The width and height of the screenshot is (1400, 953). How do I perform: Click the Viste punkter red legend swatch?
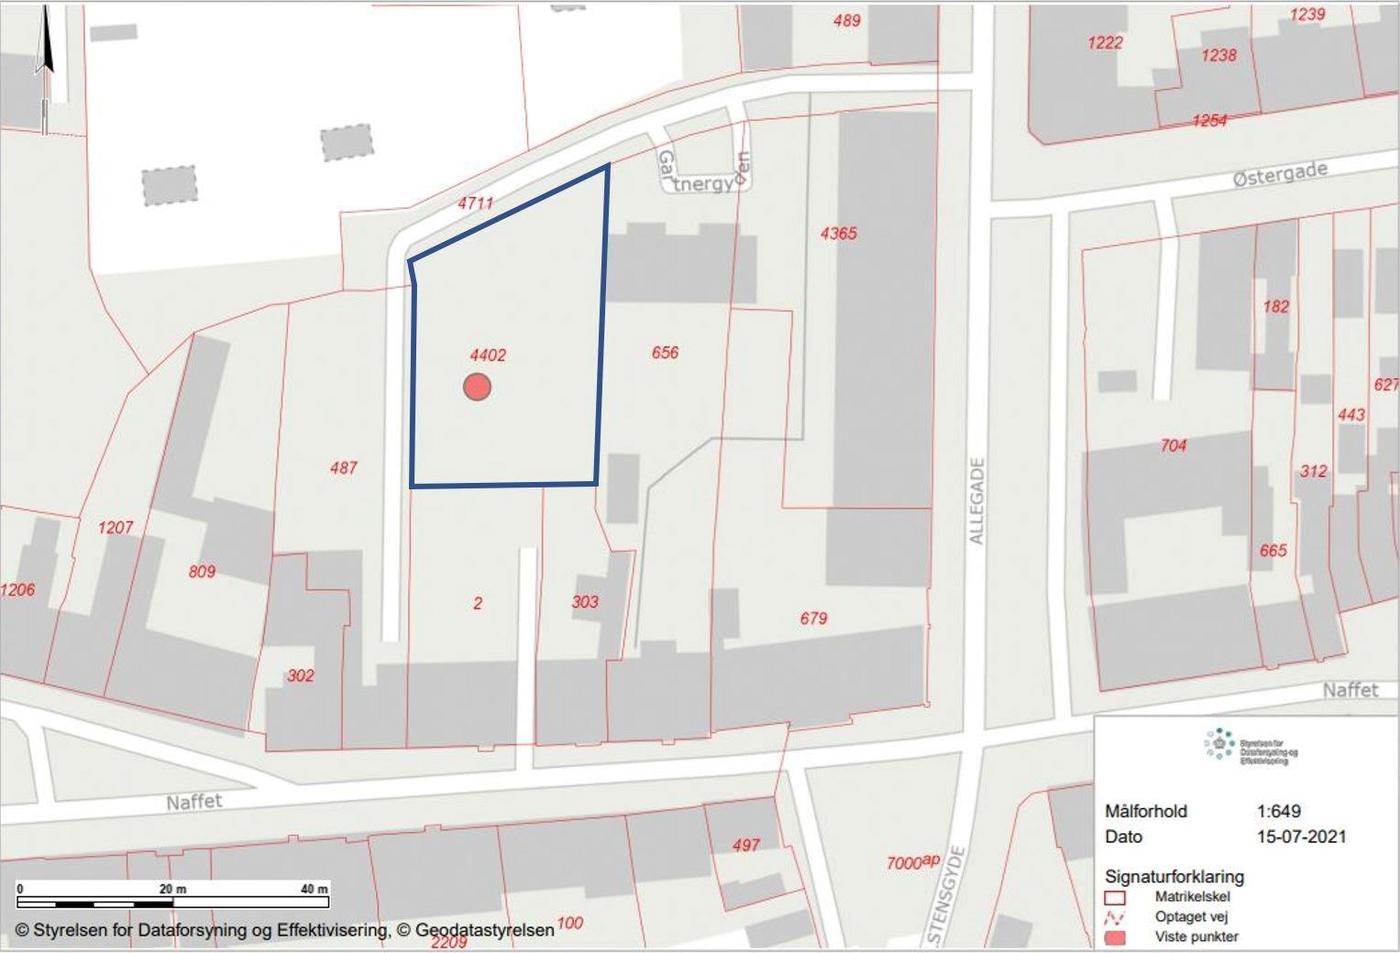click(x=1115, y=937)
